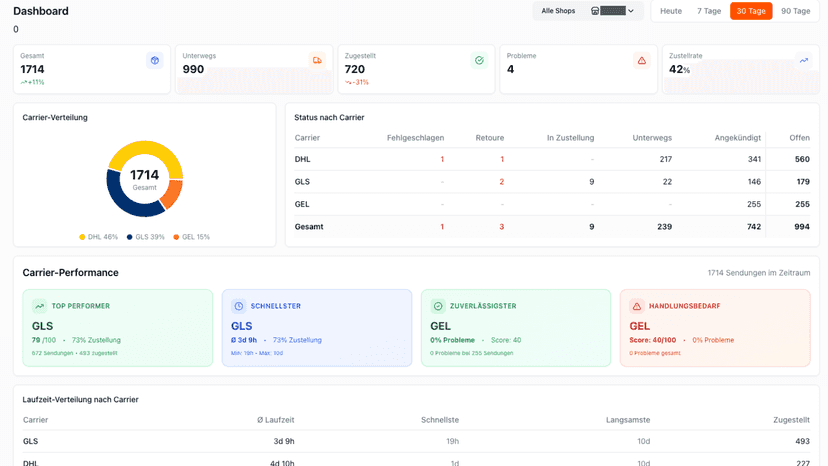The image size is (828, 466).
Task: Click the In Zustellung column header
Action: click(570, 138)
